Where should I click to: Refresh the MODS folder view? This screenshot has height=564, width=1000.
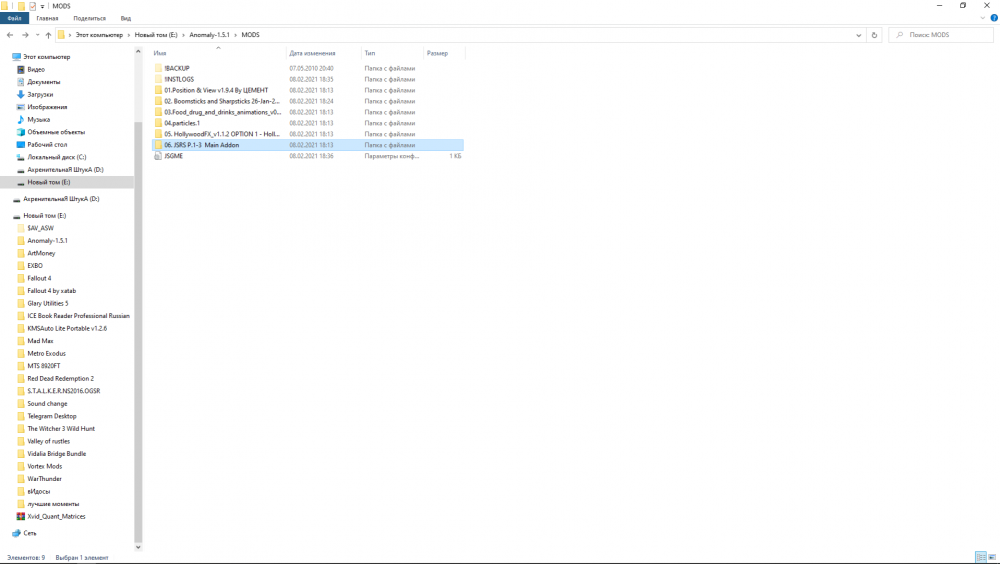874,35
